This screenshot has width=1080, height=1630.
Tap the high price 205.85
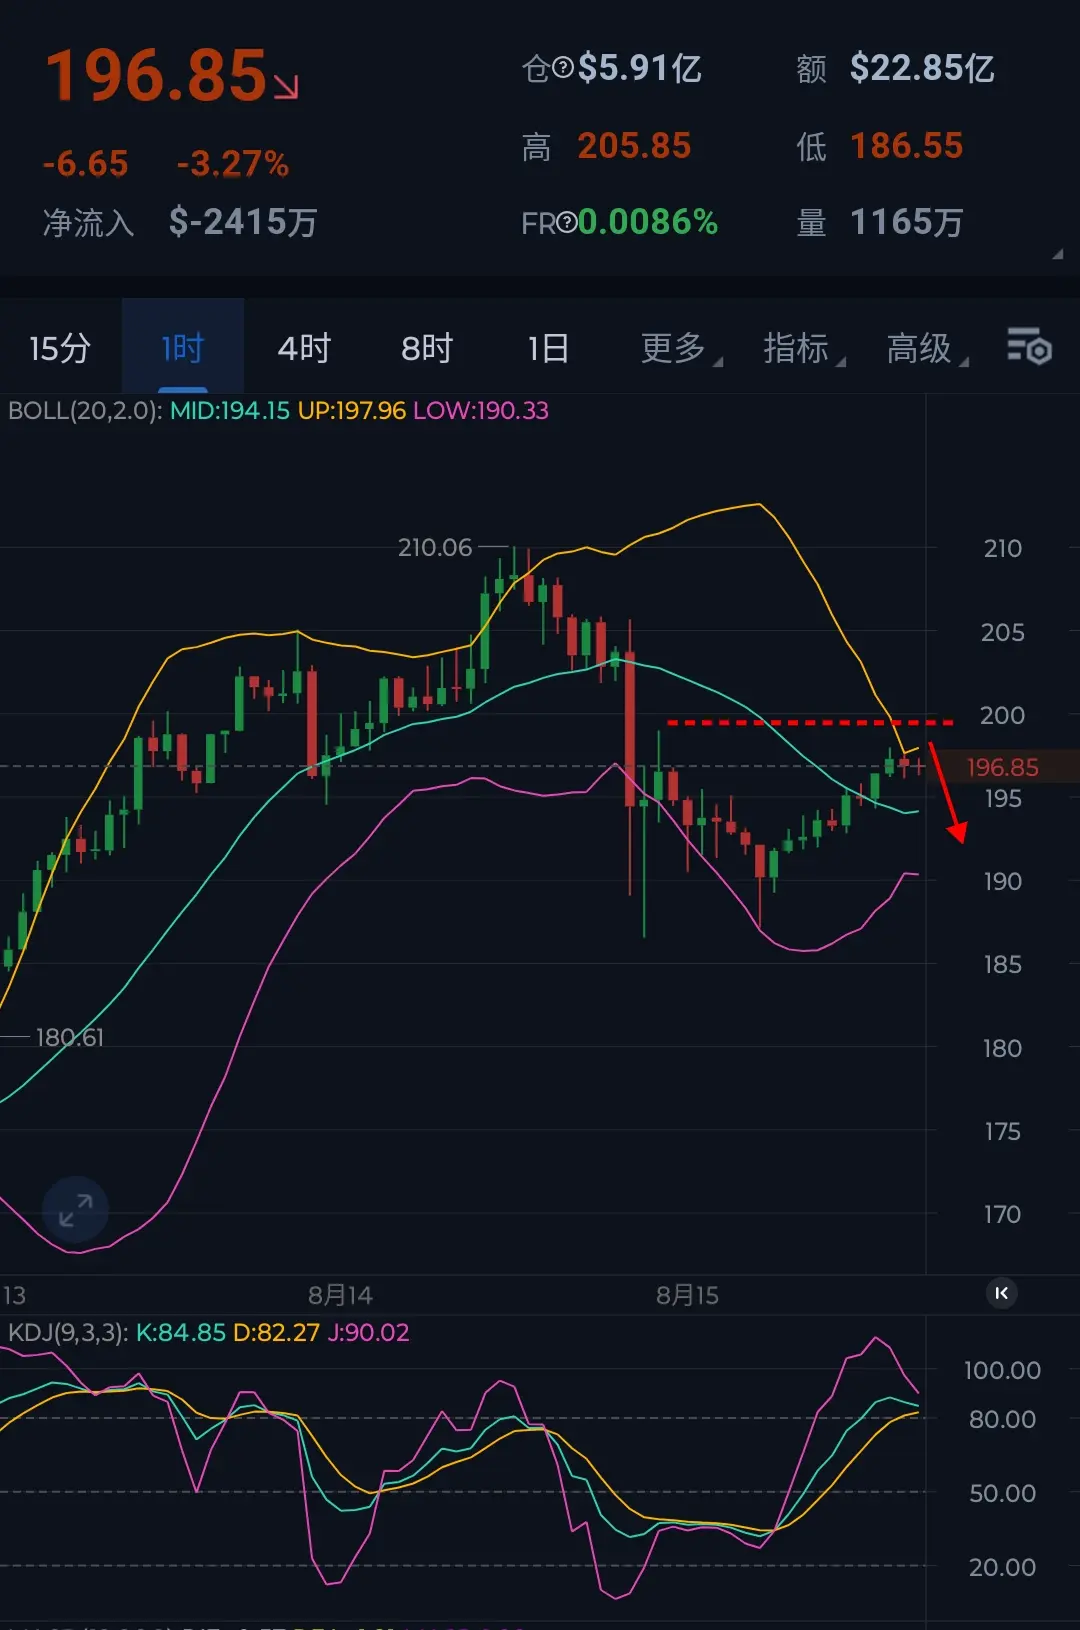[x=634, y=146]
